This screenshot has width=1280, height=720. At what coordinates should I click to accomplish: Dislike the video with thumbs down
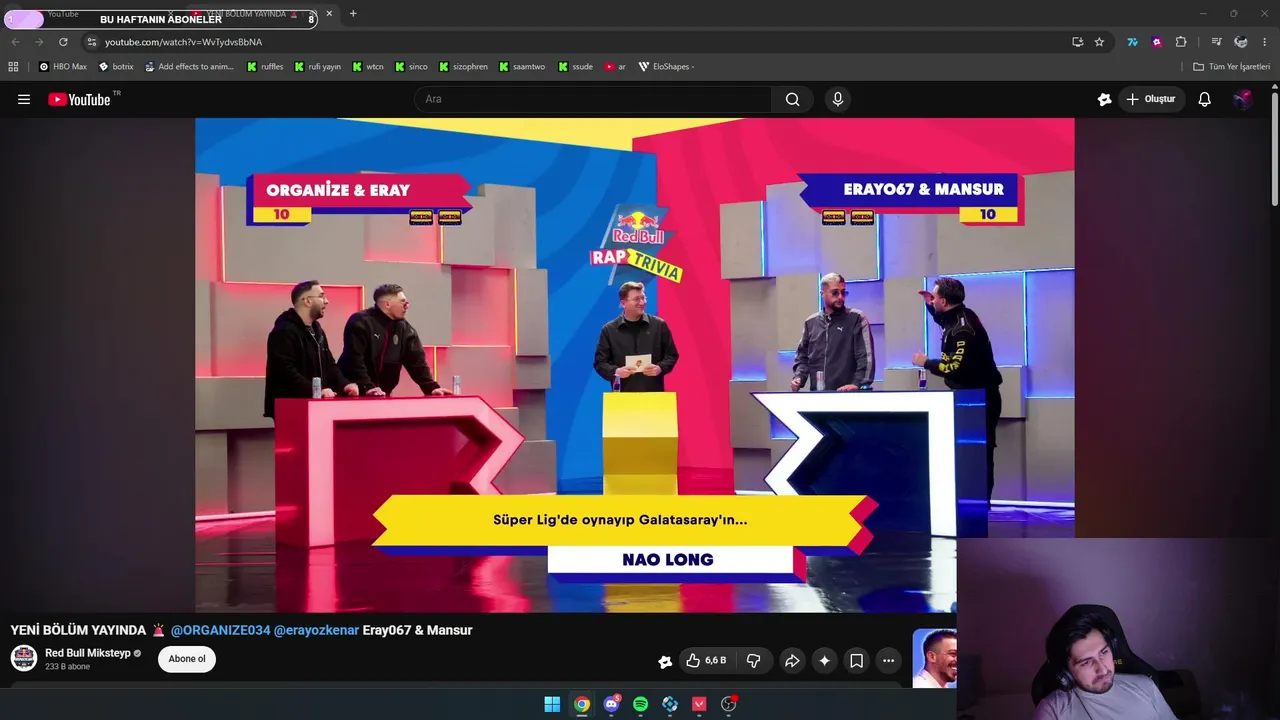coord(754,661)
